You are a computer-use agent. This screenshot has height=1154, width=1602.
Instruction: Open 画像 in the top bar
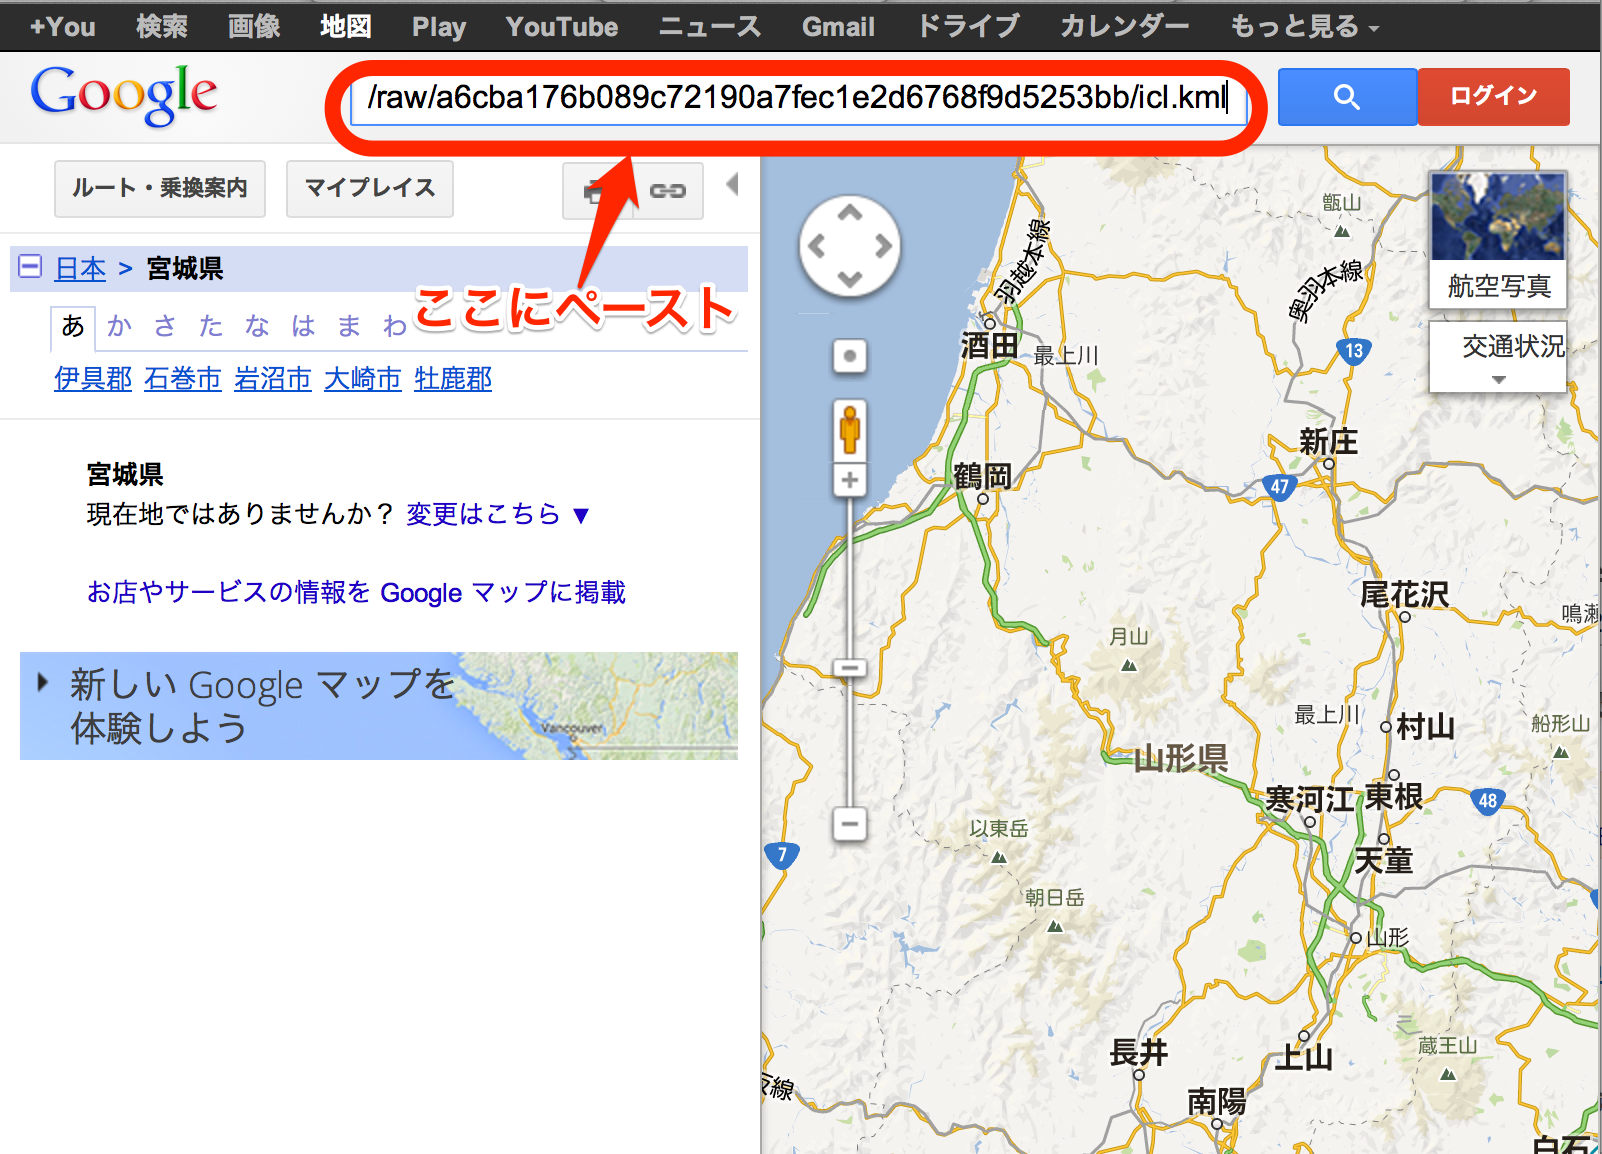[x=254, y=27]
